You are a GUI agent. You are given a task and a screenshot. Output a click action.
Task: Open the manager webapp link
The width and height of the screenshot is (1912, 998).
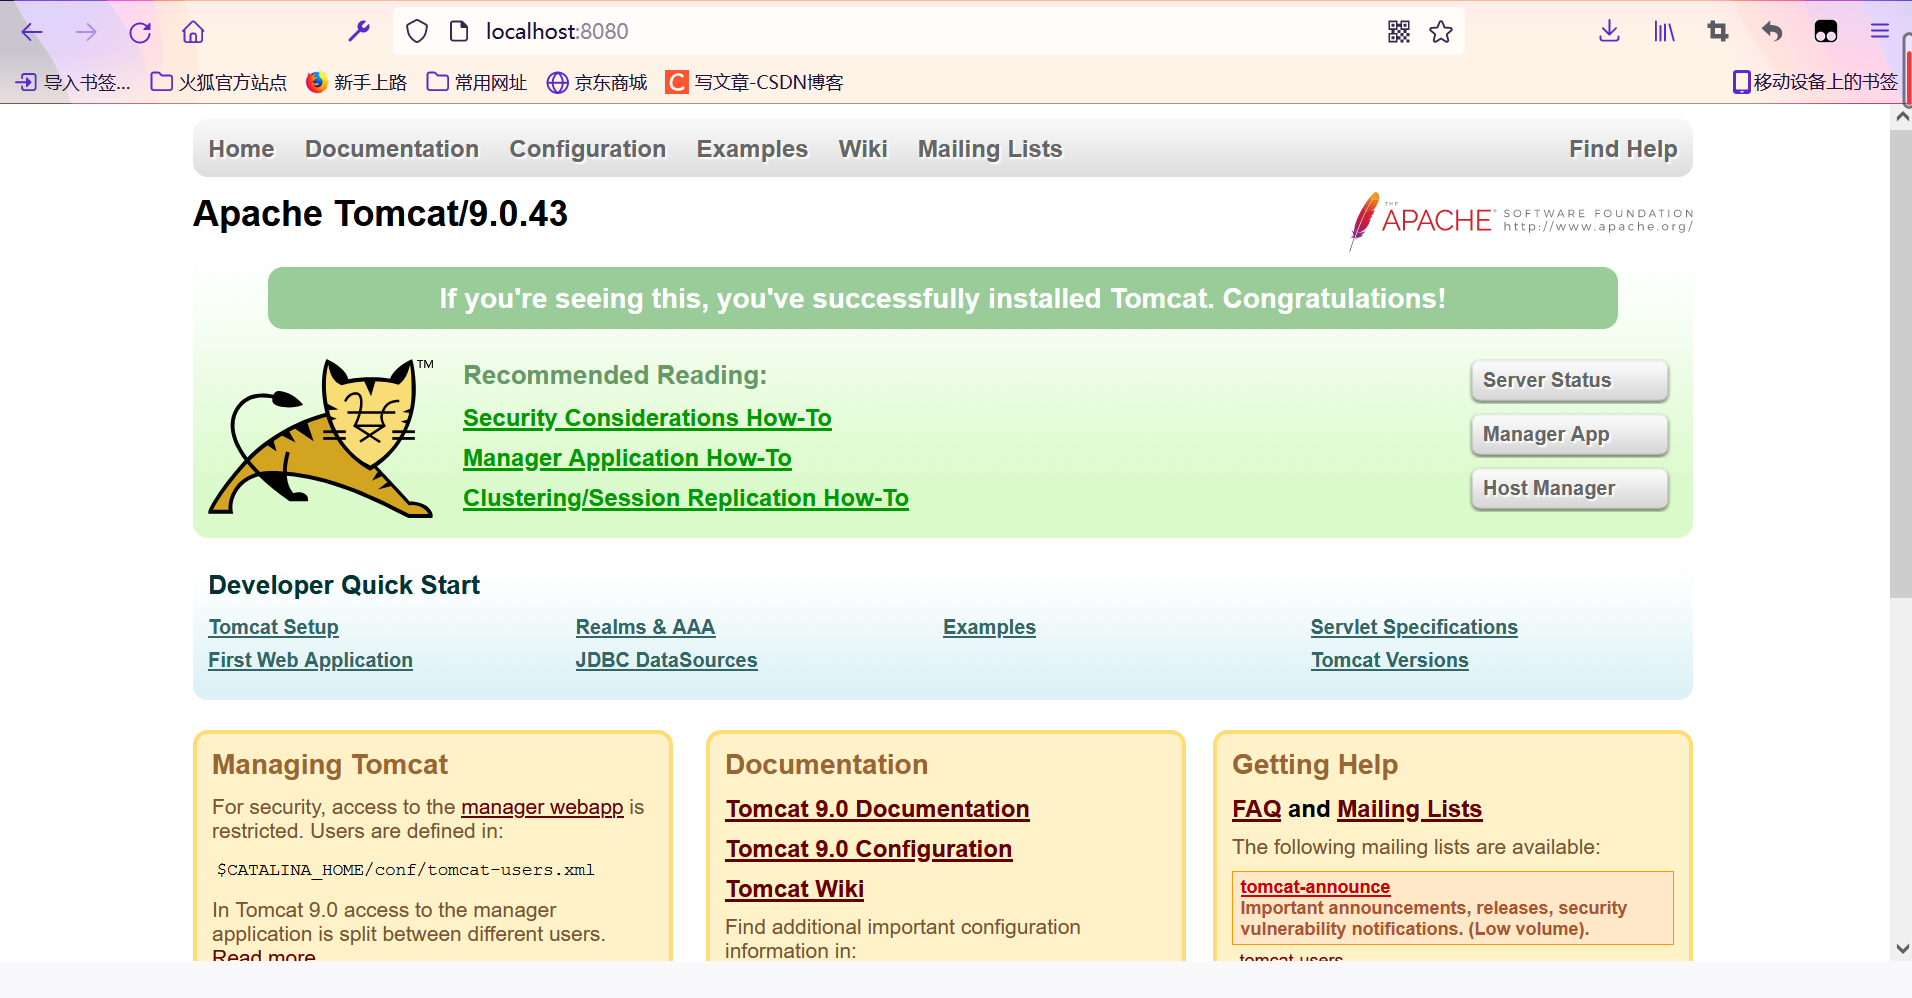[x=542, y=807]
